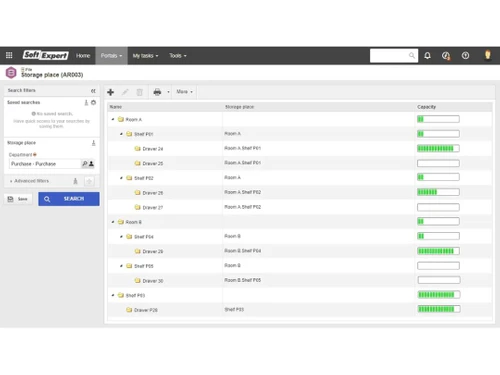Collapse the Shelf P04 tree node

(x=121, y=237)
